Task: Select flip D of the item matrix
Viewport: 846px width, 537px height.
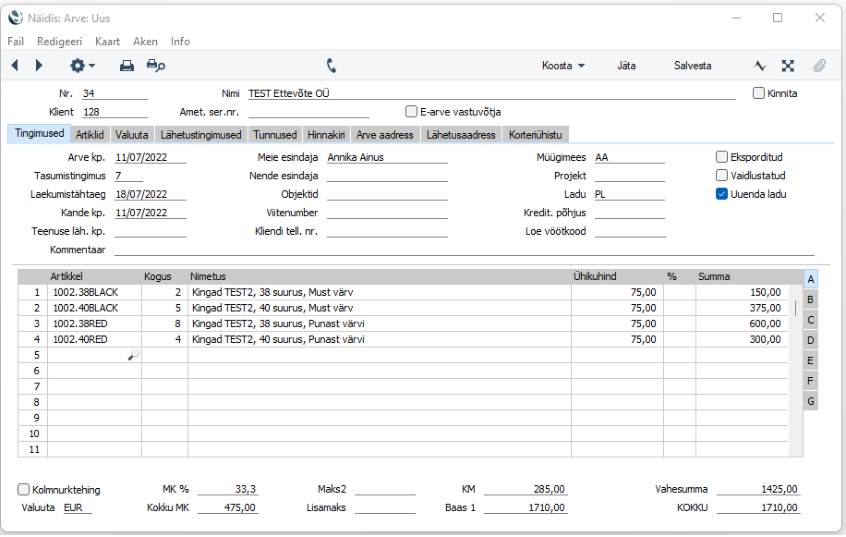Action: [x=810, y=341]
